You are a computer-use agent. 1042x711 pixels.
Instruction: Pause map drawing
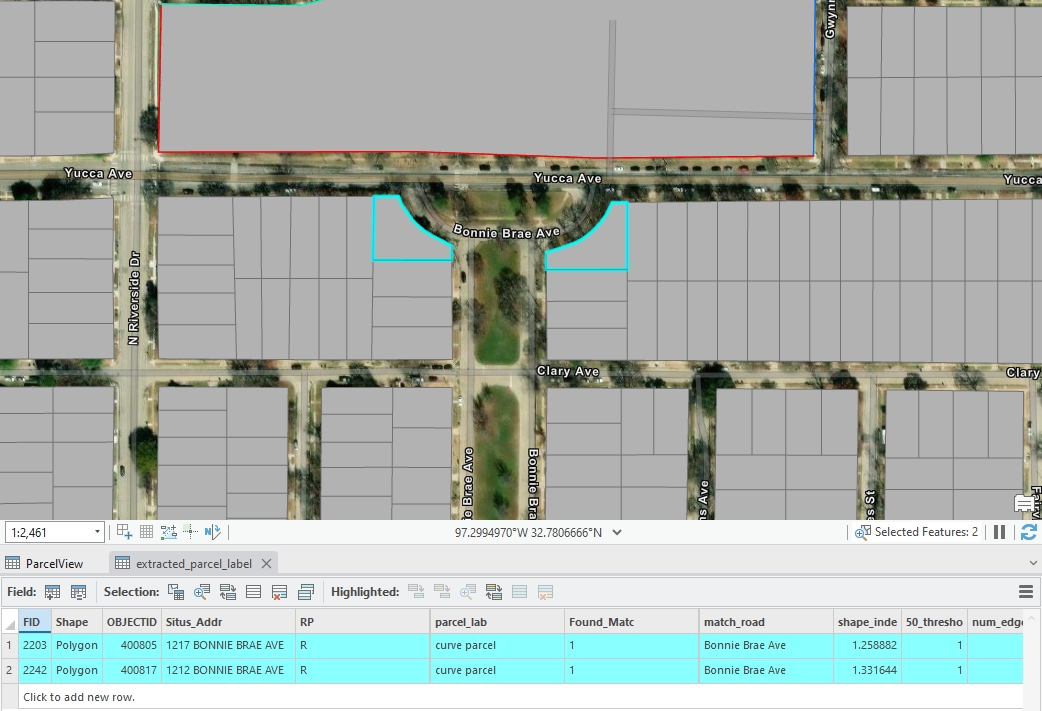click(x=999, y=532)
